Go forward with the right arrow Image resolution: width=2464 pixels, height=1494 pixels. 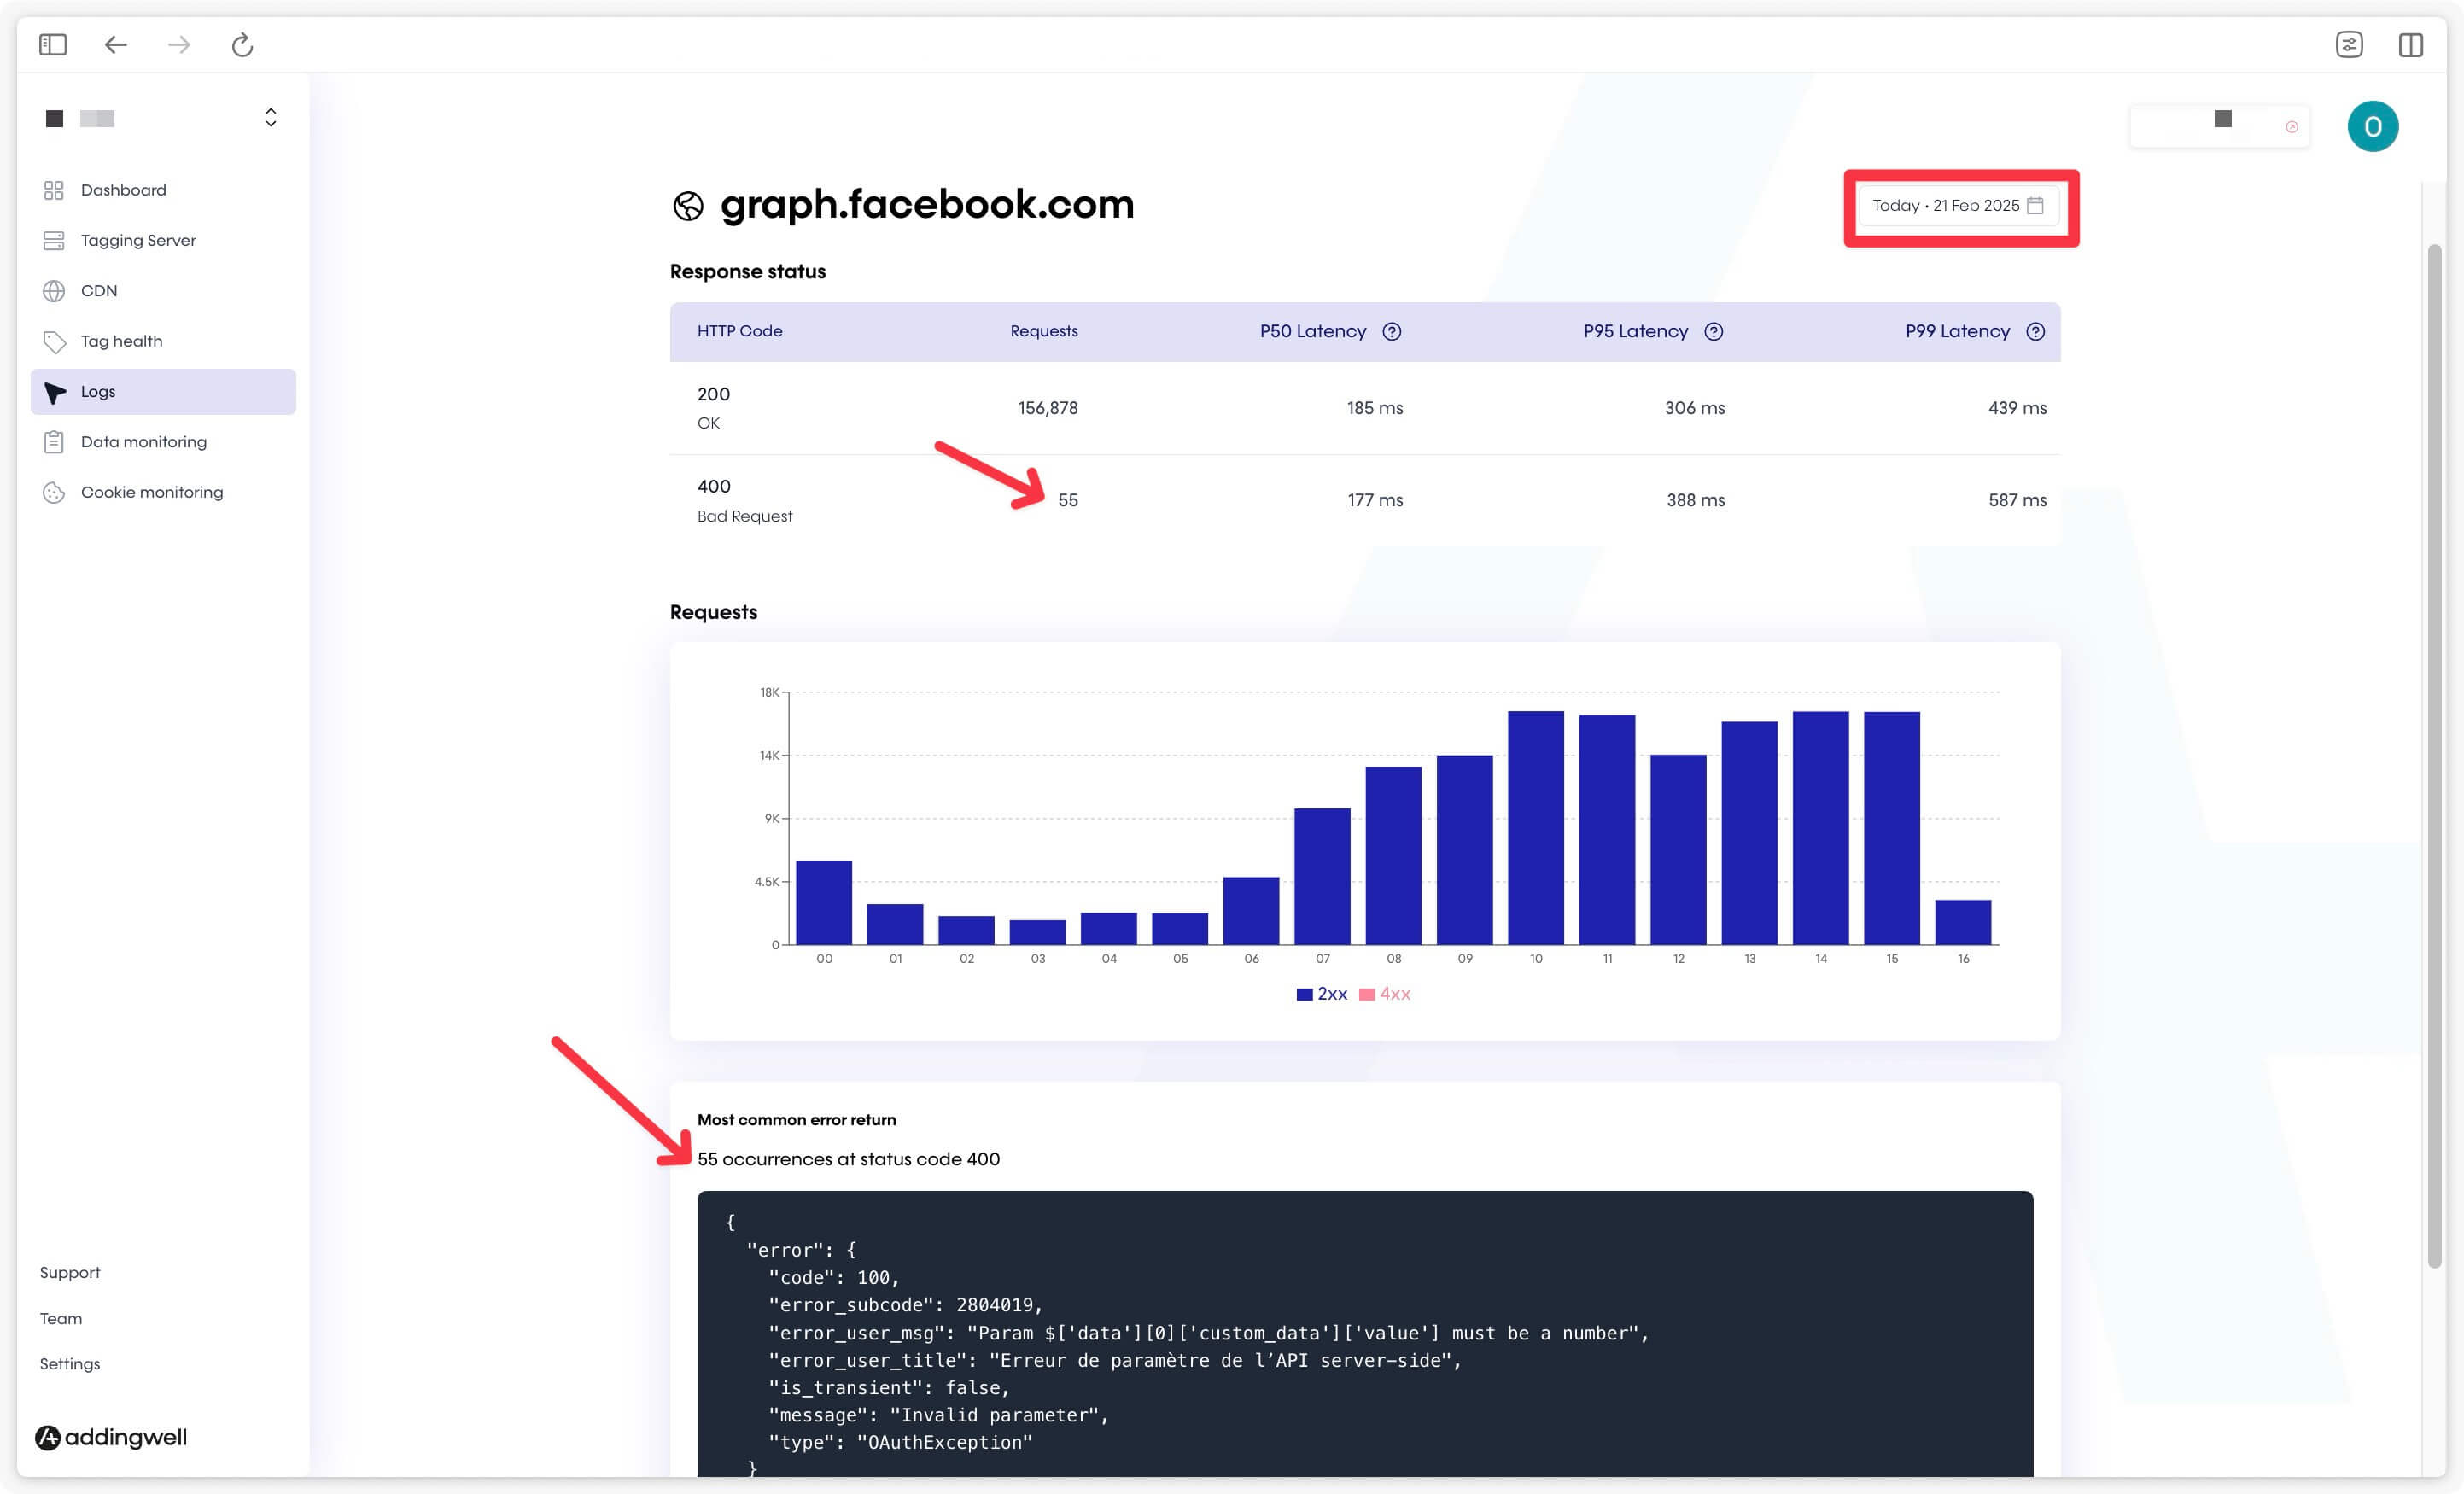tap(179, 45)
